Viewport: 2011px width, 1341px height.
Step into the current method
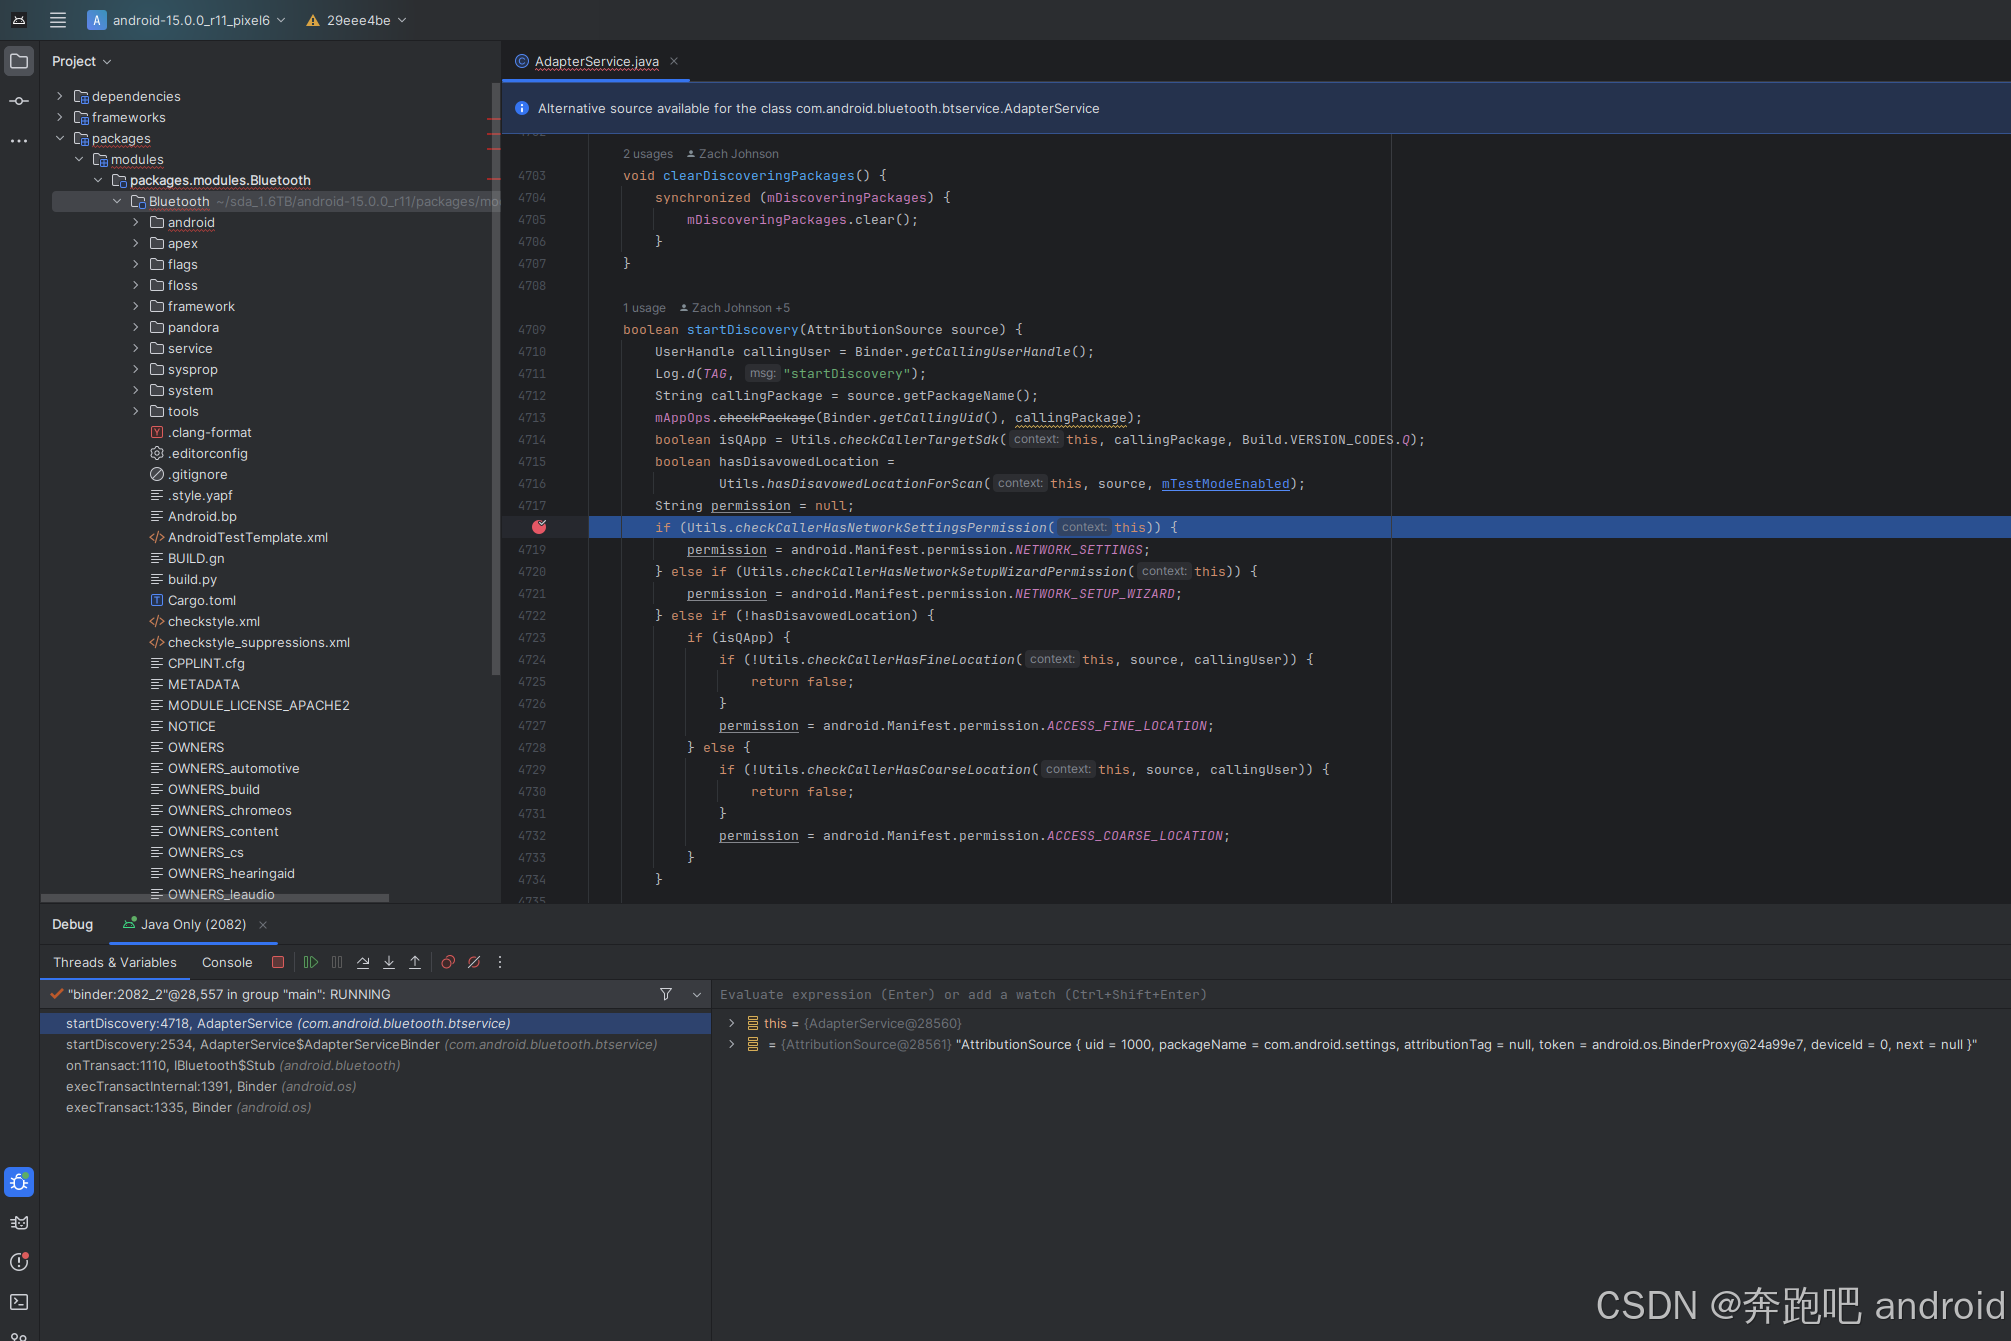[389, 962]
